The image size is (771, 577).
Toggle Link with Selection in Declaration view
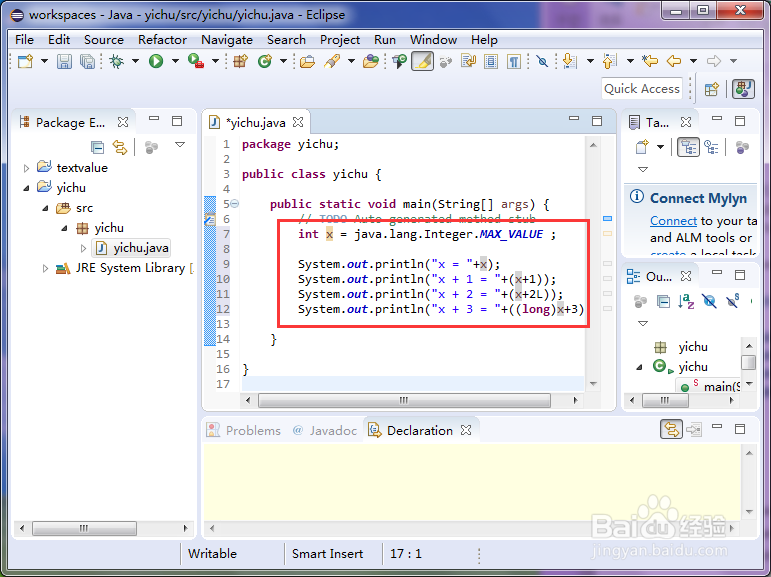point(671,429)
